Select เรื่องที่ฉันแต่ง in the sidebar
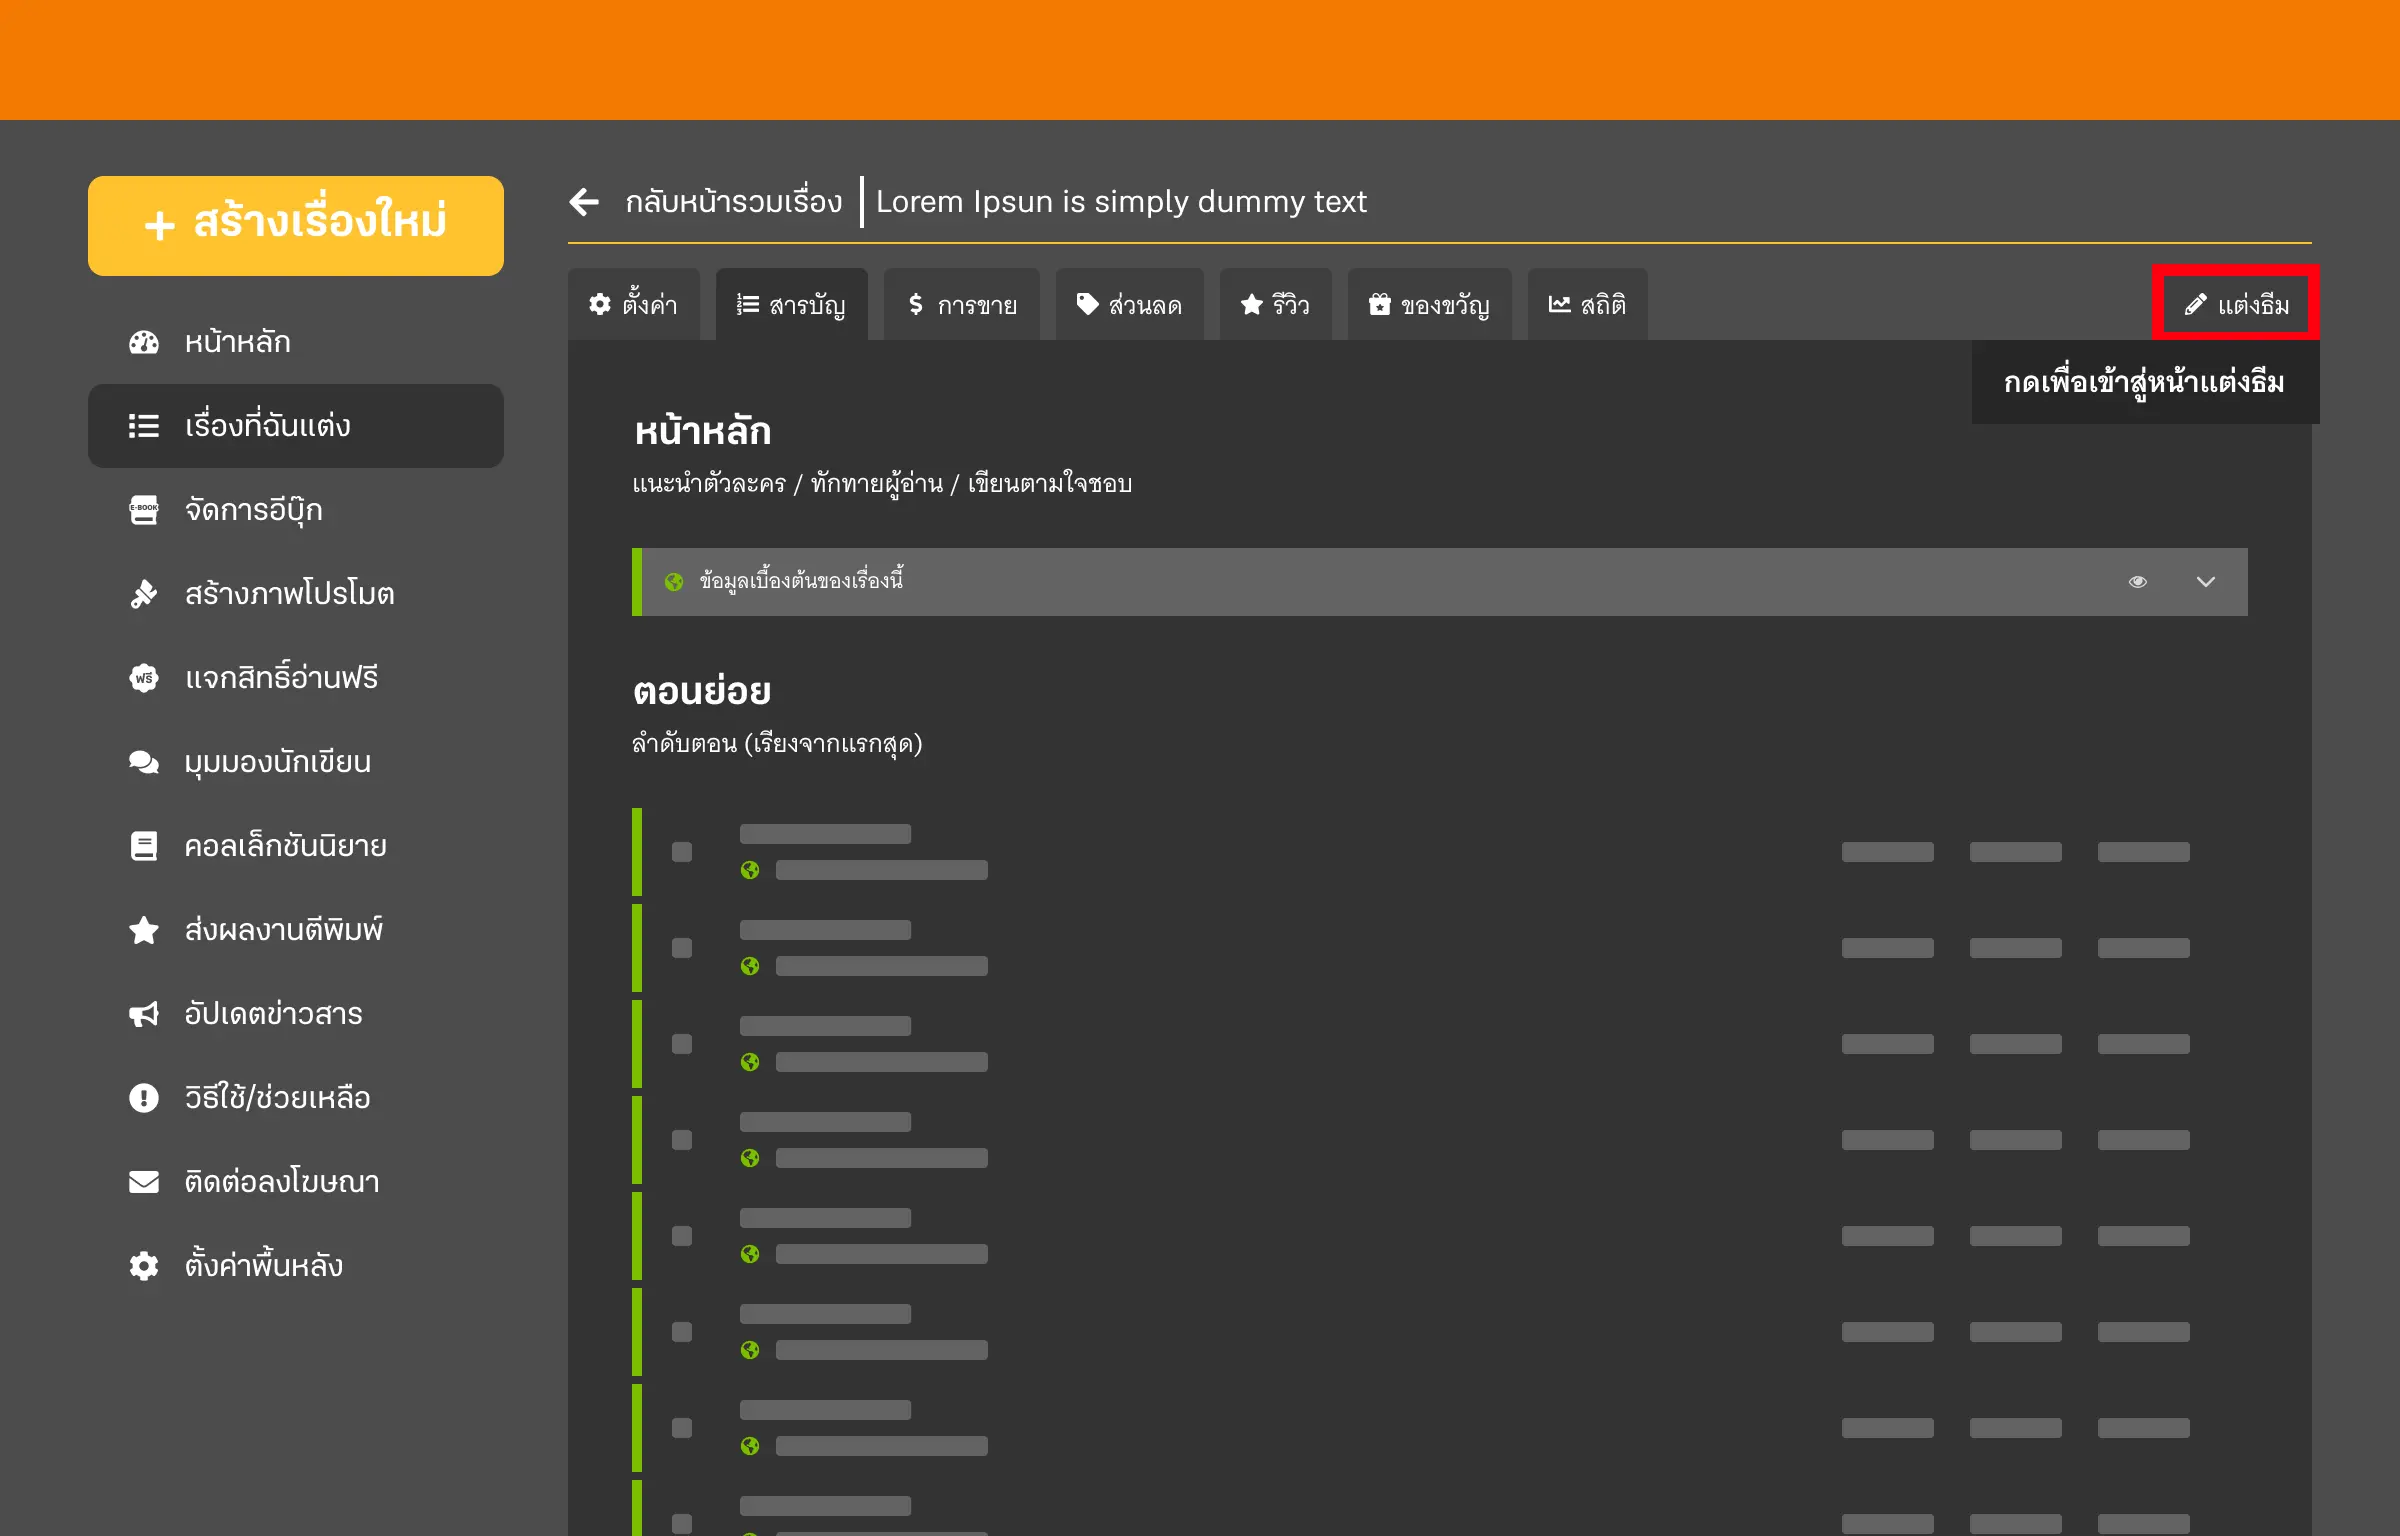 pos(296,426)
